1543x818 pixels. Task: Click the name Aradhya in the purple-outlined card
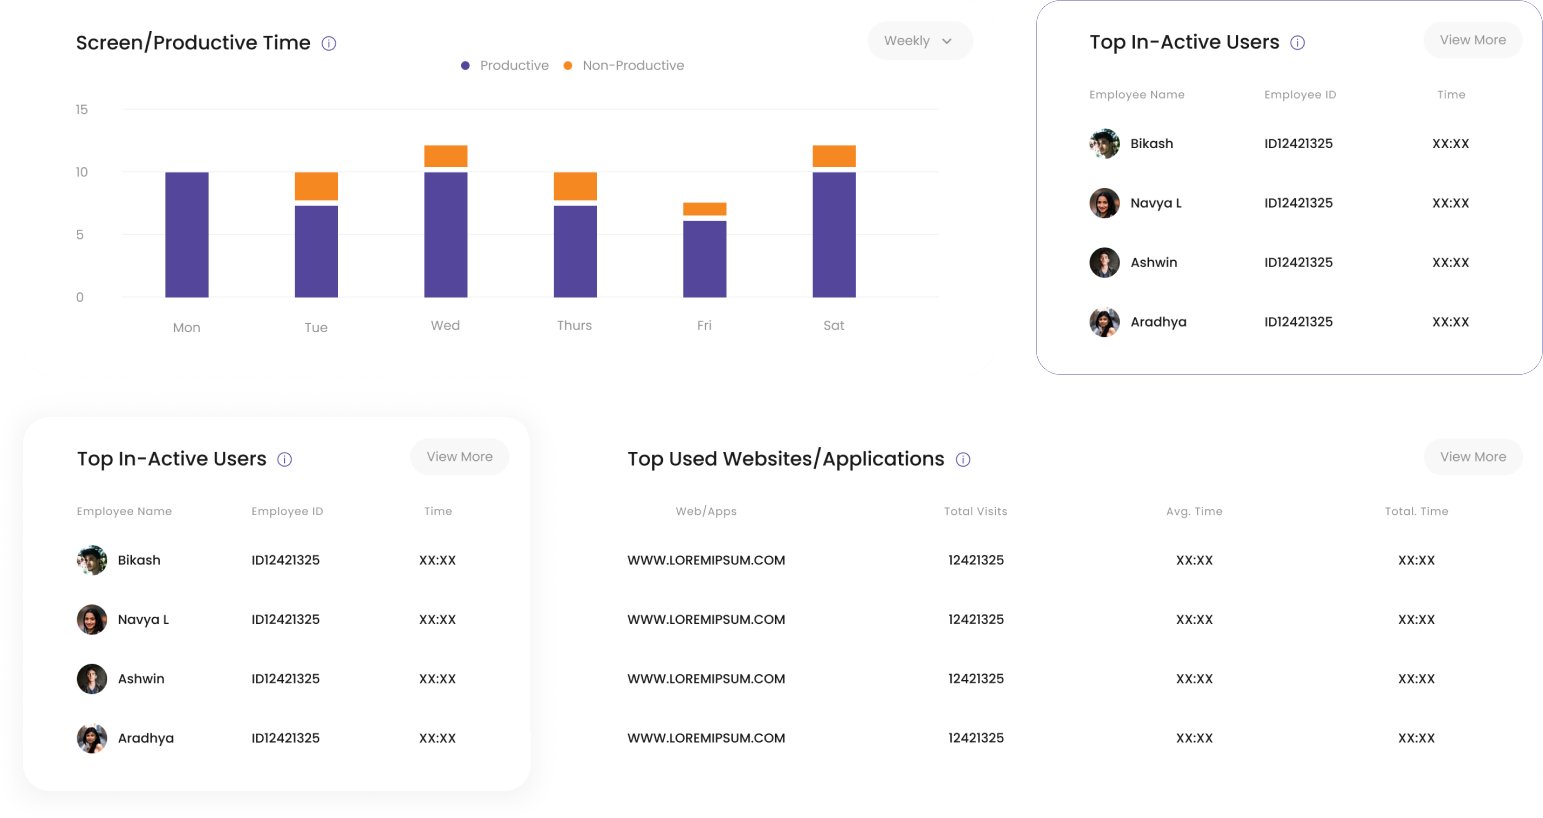tap(1159, 322)
